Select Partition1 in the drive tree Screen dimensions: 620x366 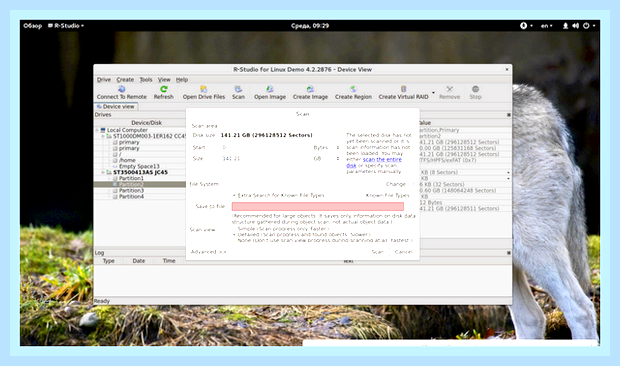(132, 178)
